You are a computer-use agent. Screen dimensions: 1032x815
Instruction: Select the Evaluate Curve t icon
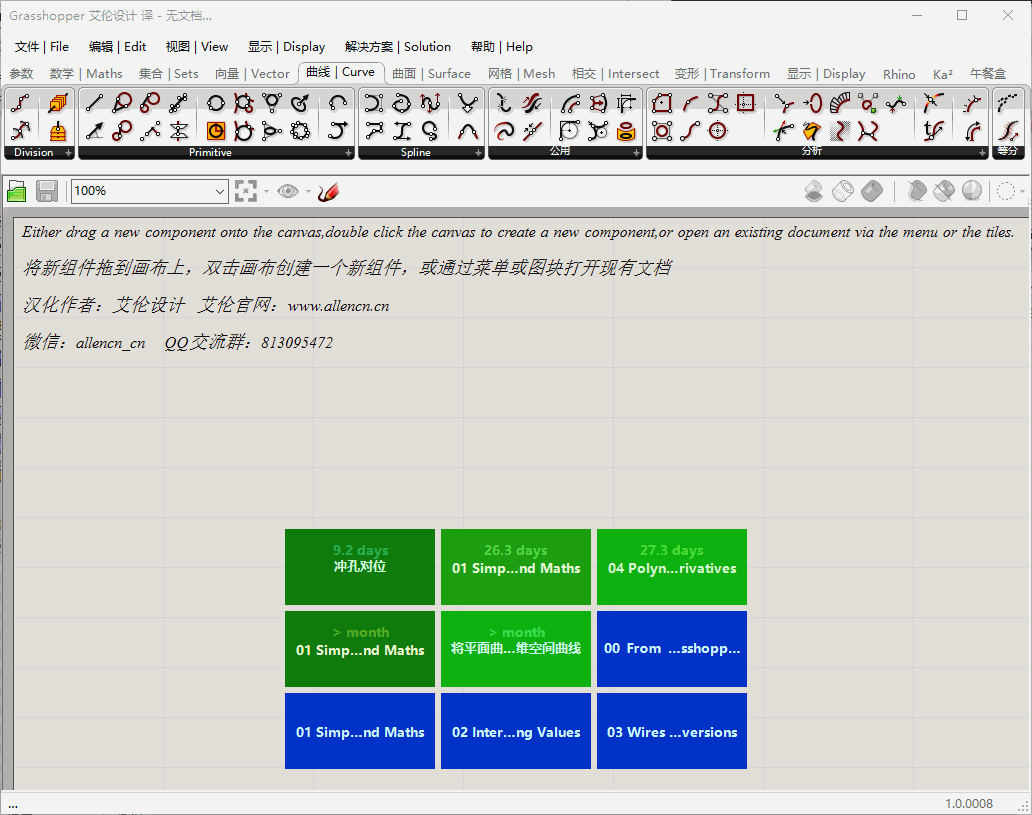pos(933,131)
